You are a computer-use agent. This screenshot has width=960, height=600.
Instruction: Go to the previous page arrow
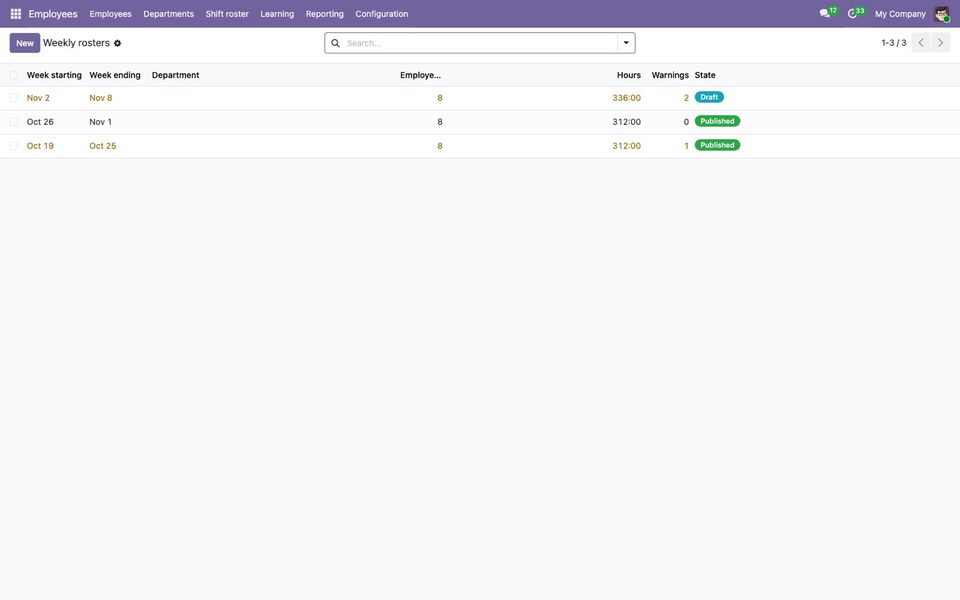tap(921, 43)
